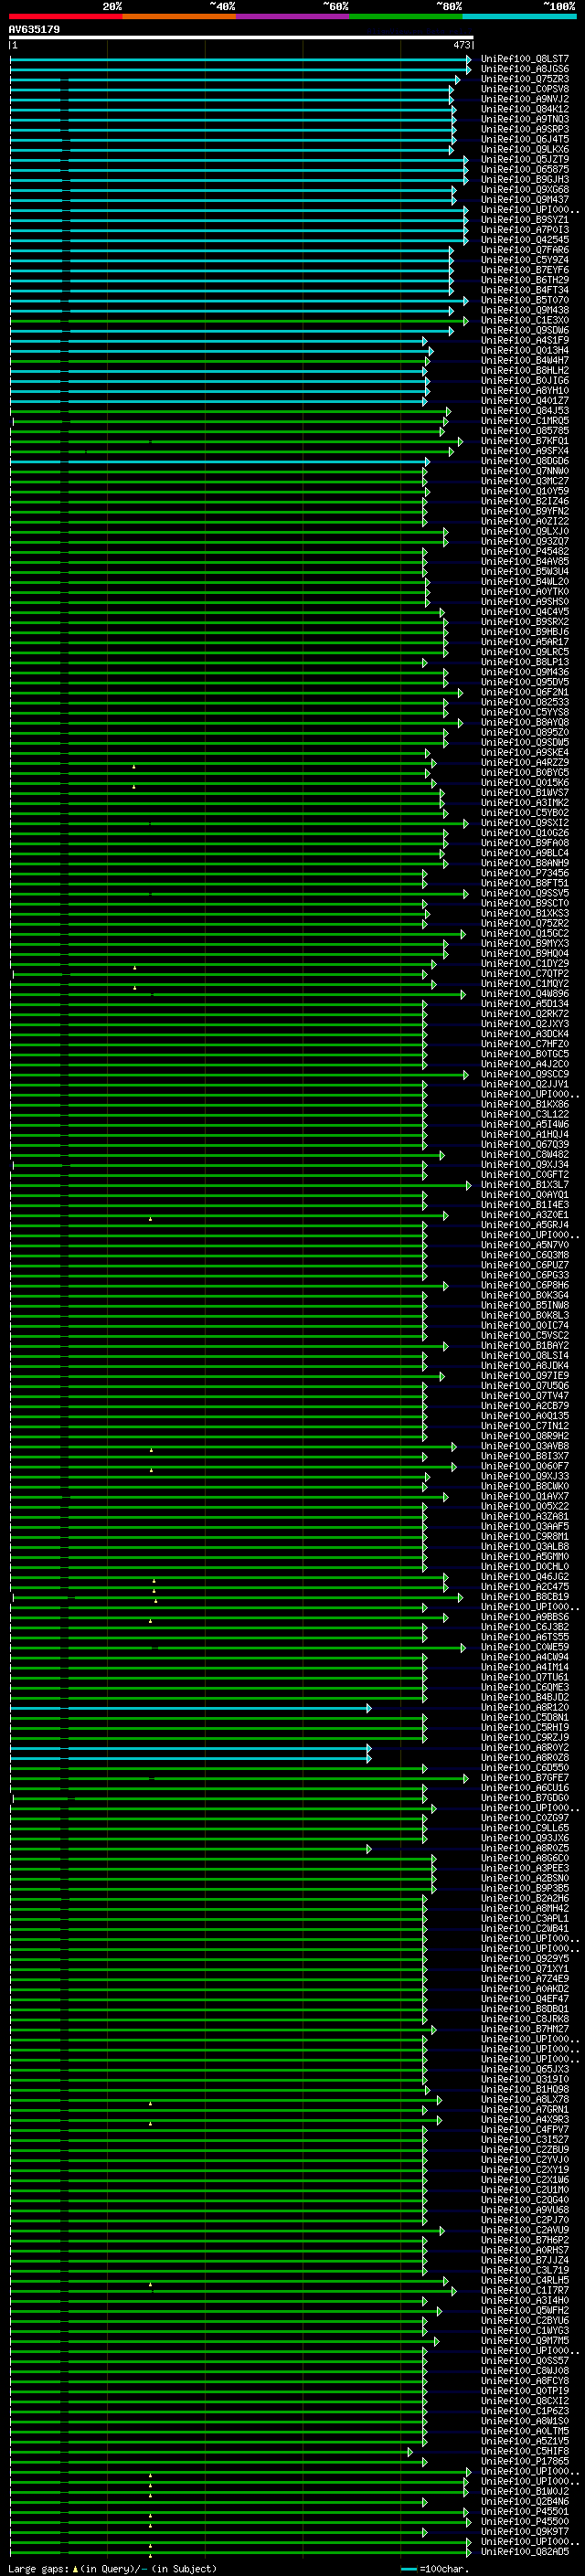Click the label UniRef100_C2AVU9
Screen dimensions: 585x2576
click(x=525, y=2229)
